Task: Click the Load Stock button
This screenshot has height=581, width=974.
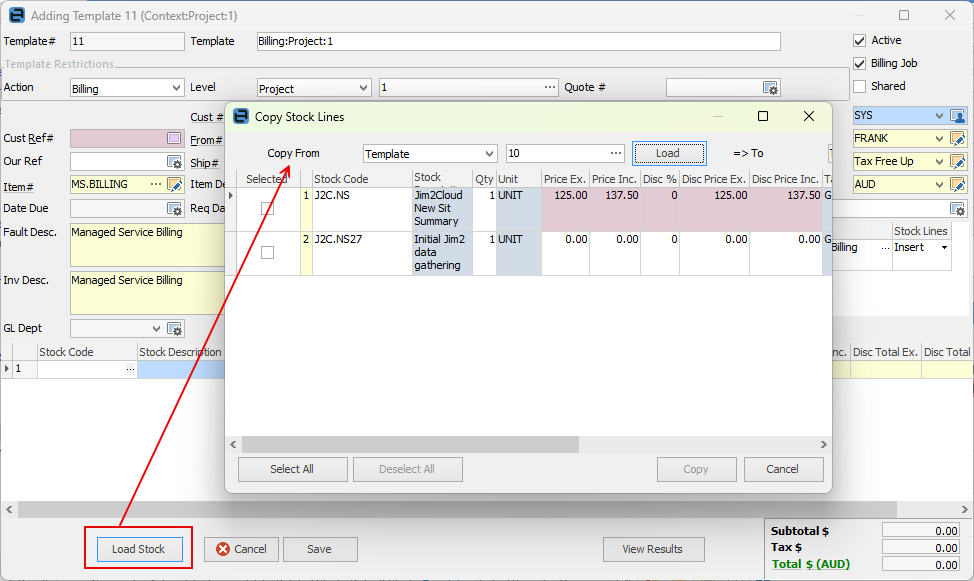Action: click(139, 549)
